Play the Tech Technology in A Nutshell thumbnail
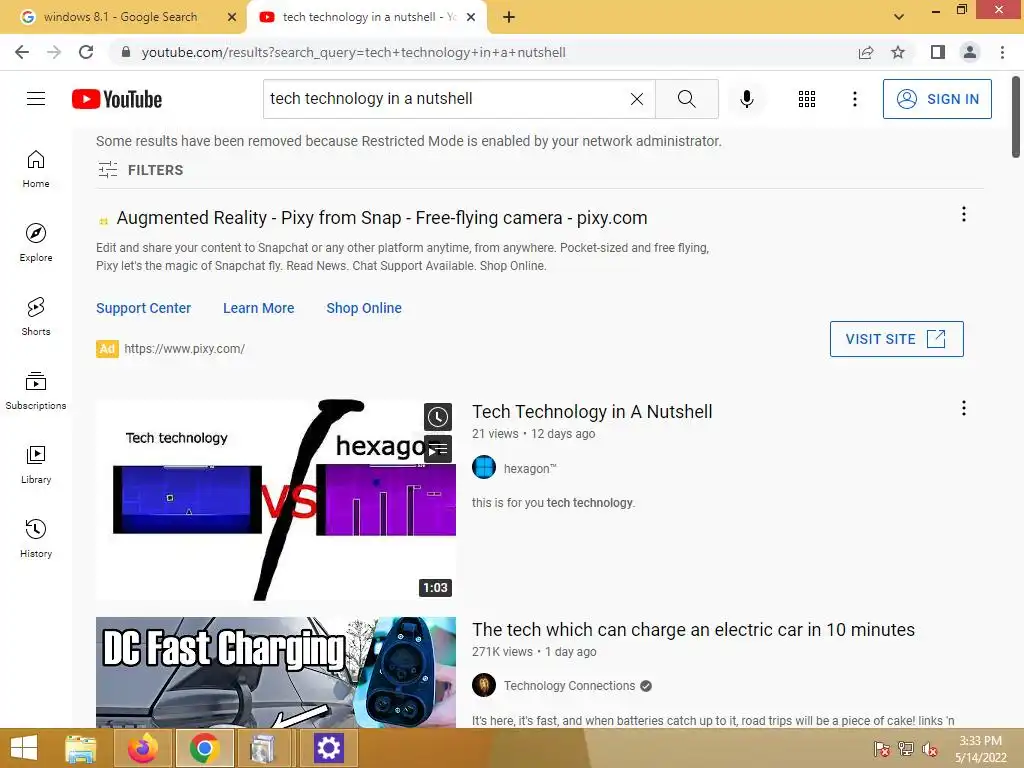Screen dimensions: 1024x768 point(276,500)
